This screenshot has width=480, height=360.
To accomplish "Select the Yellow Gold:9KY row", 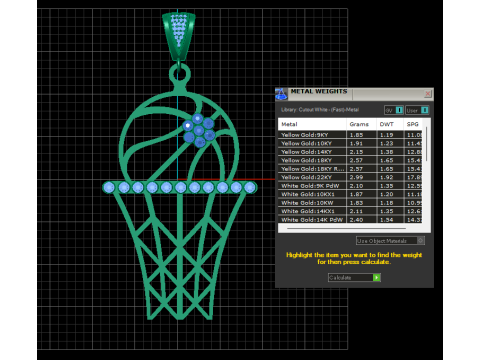I will click(x=350, y=135).
